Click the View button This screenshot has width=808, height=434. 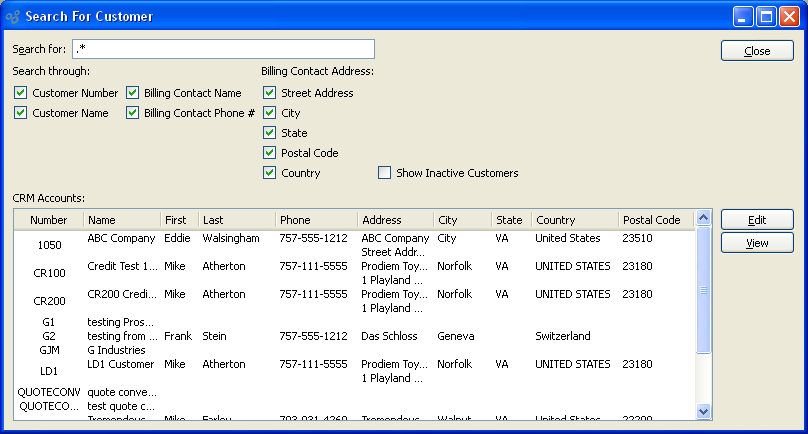point(757,243)
